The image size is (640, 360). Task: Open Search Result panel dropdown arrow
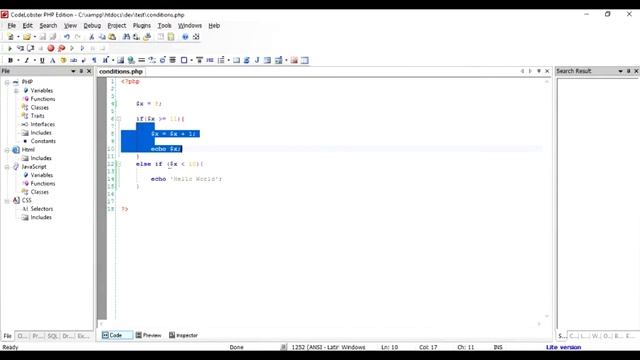tap(620, 71)
